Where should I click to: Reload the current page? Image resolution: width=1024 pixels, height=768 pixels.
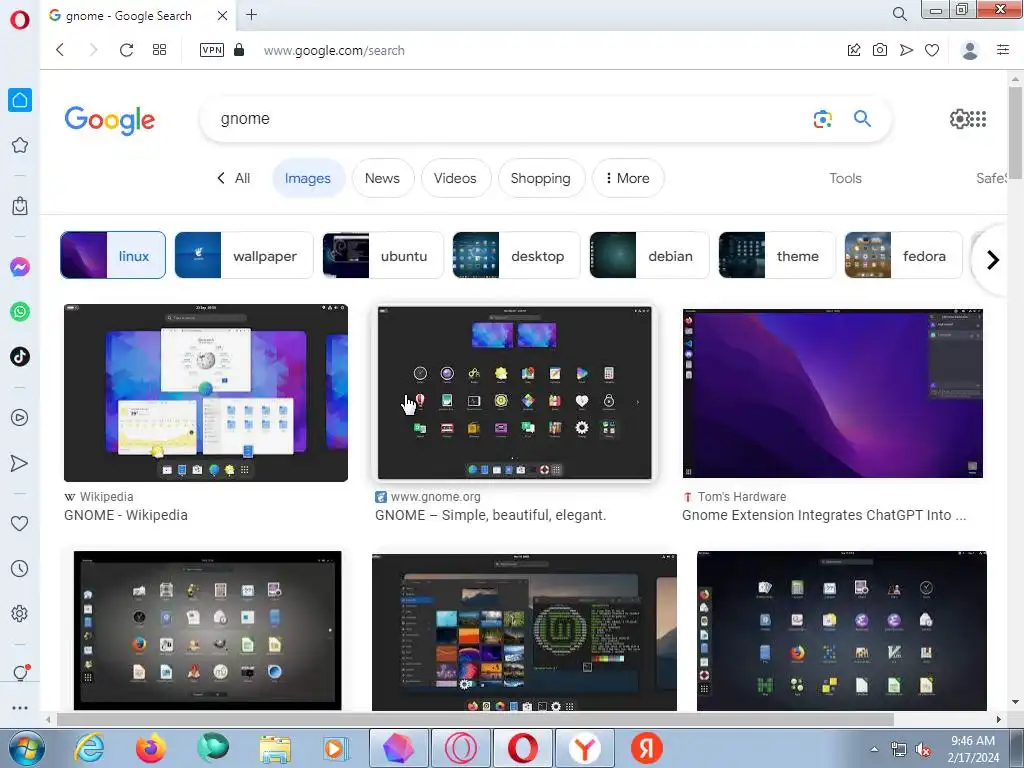126,50
